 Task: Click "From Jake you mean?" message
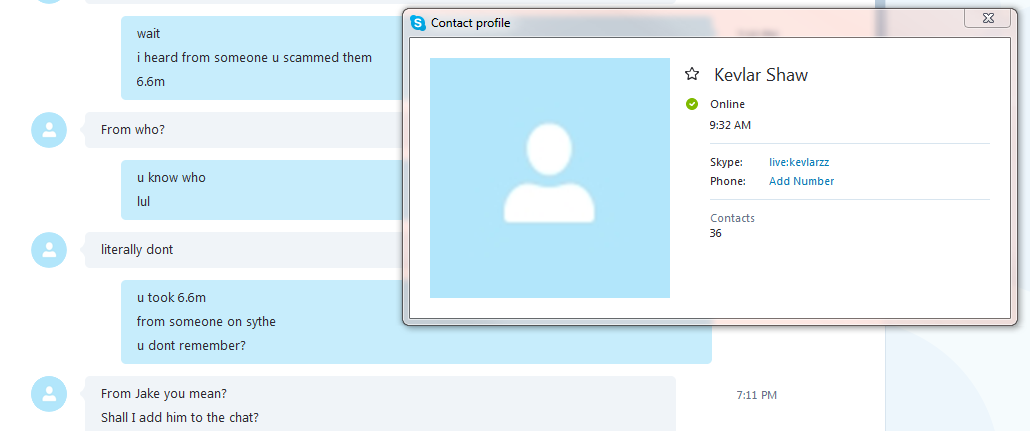(164, 394)
